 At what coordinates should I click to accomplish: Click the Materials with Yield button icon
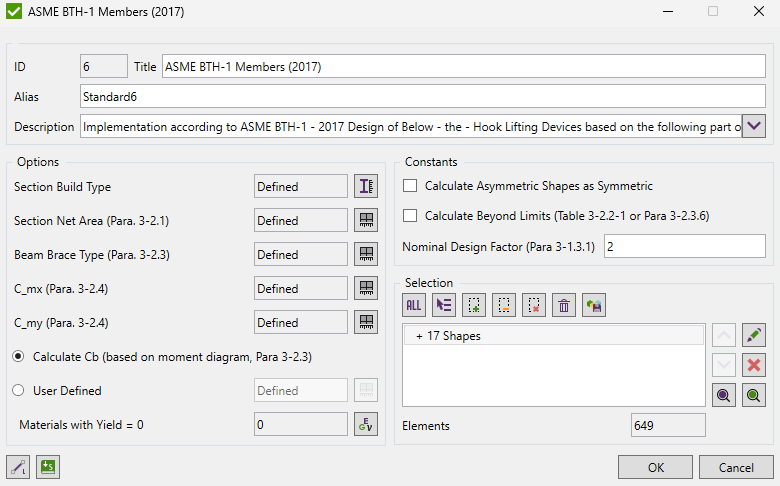(366, 424)
